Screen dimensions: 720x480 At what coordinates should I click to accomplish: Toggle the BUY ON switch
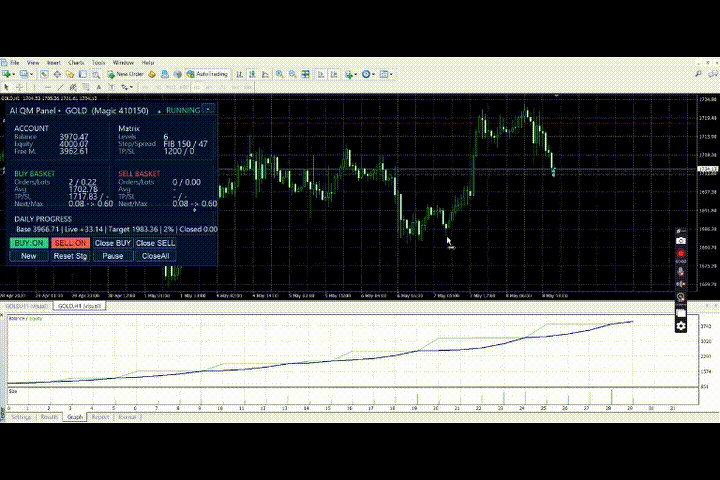(x=29, y=243)
